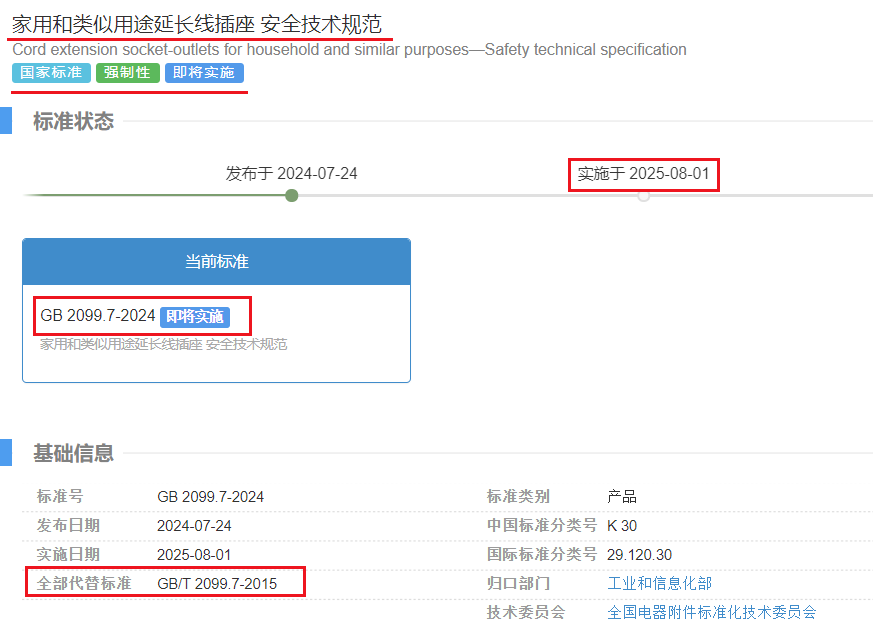This screenshot has height=638, width=888.
Task: Click the 实施于 2025-08-01 timeline label
Action: (643, 174)
